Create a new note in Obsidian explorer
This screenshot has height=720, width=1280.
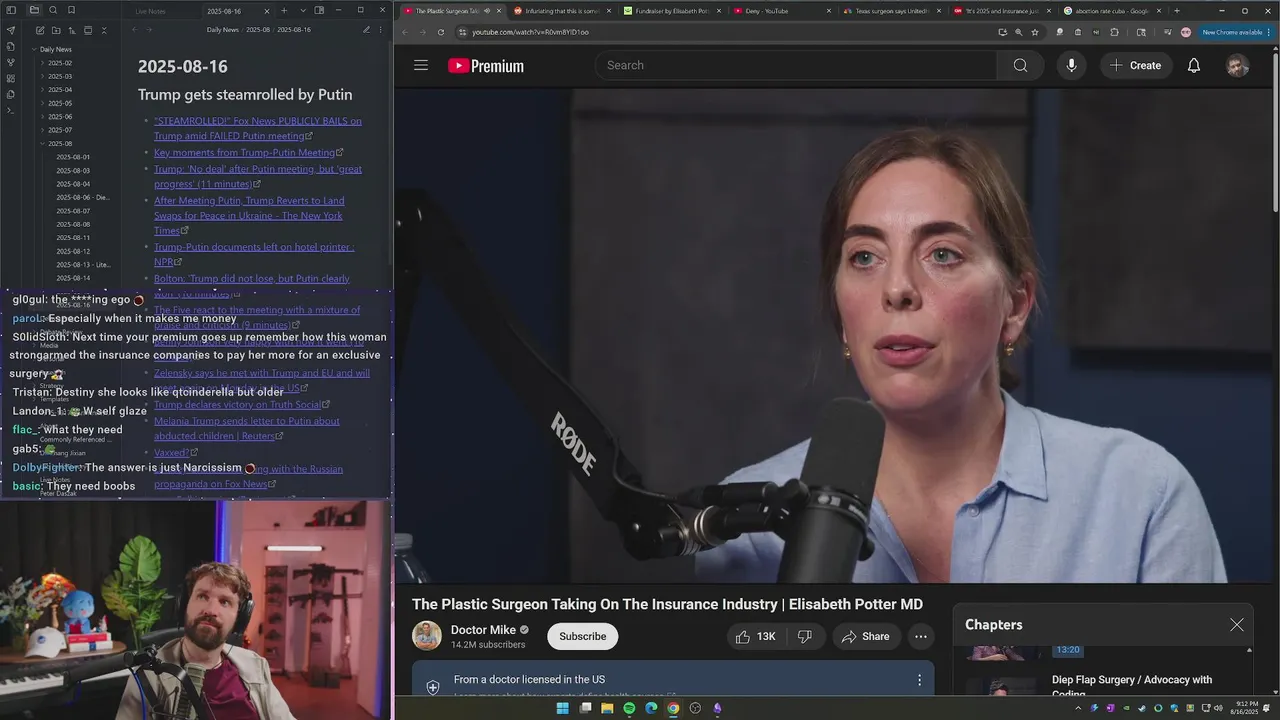pos(40,30)
